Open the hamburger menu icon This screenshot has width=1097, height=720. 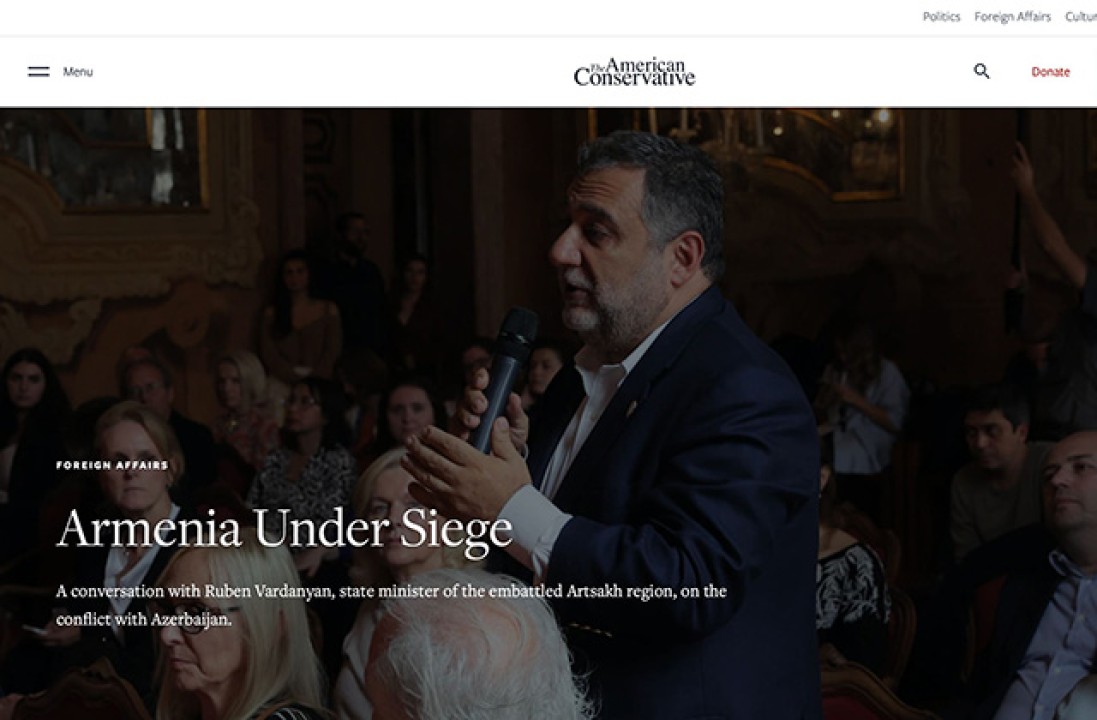pyautogui.click(x=38, y=71)
